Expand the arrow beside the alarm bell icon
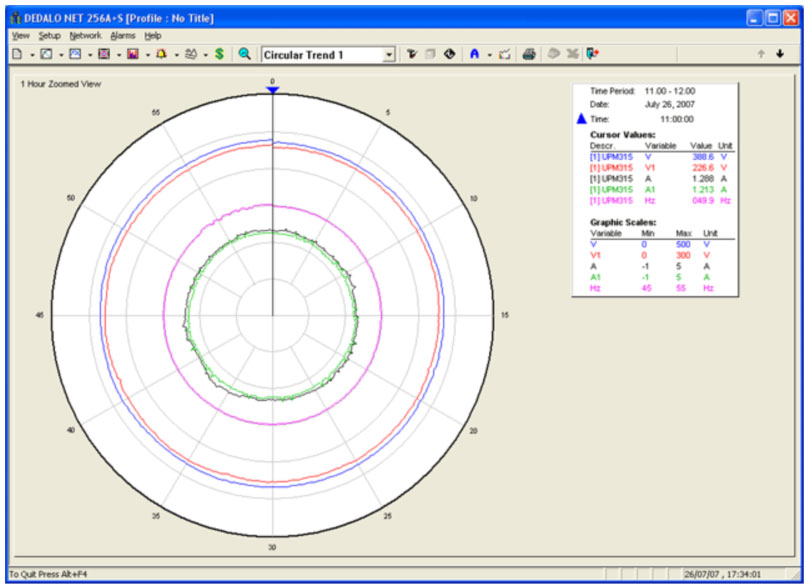The width and height of the screenshot is (809, 588). 176,55
